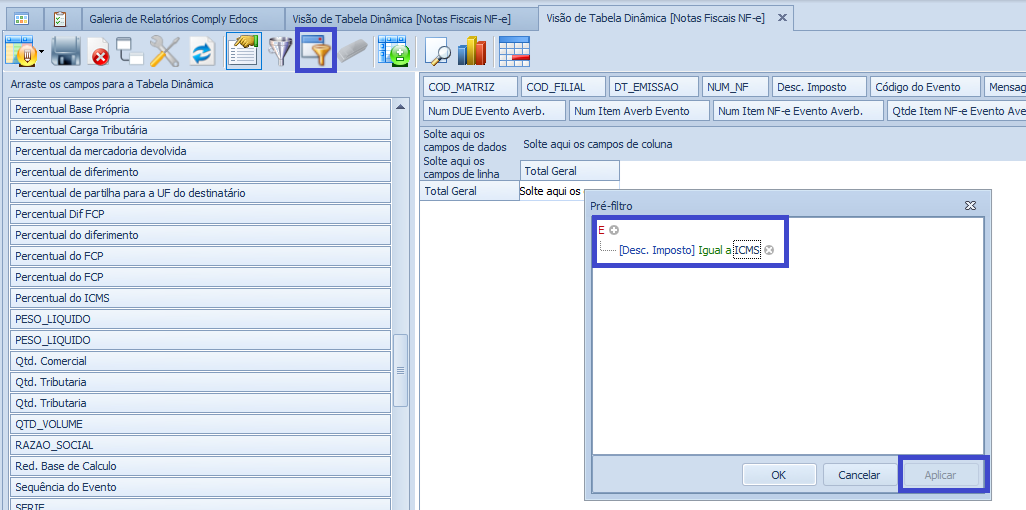1026x510 pixels.
Task: Select the Percentual do diferimento field
Action: [200, 235]
